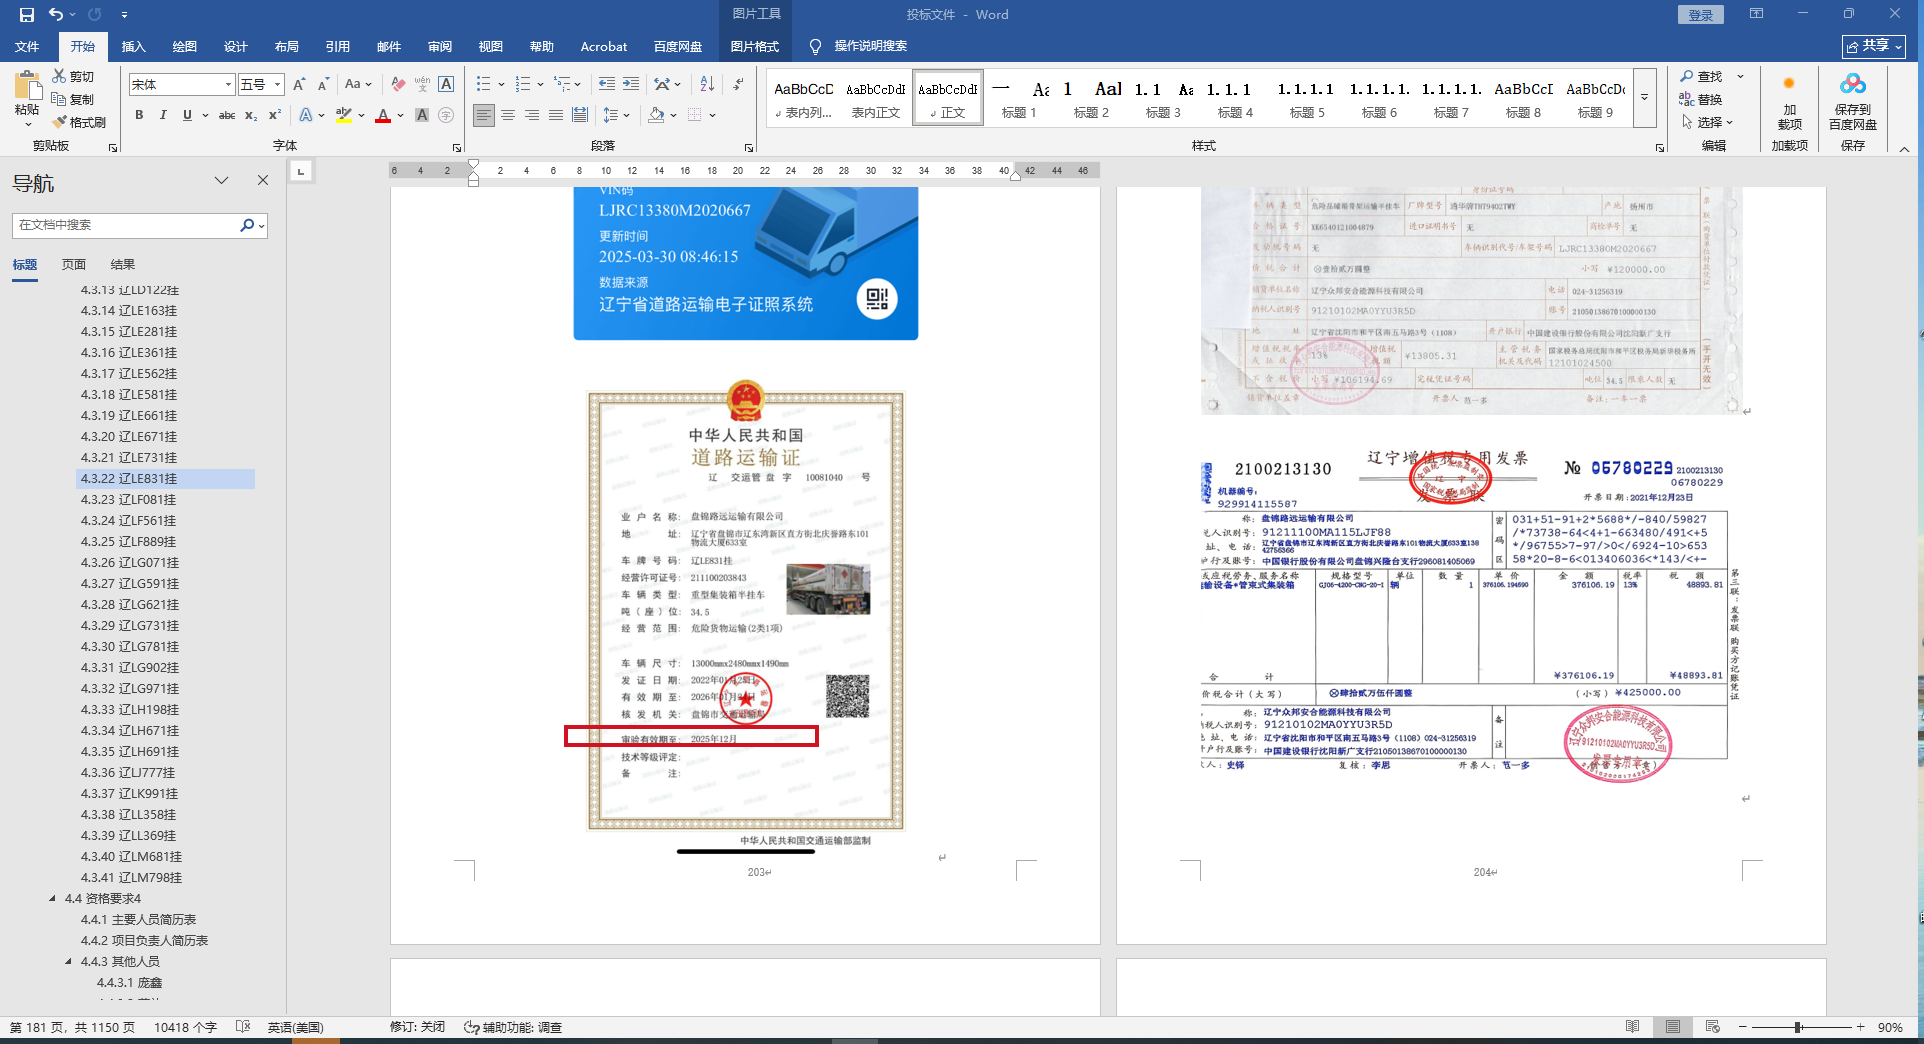Switch to the 页面 tab in the navigation pane
The width and height of the screenshot is (1924, 1044).
[74, 264]
